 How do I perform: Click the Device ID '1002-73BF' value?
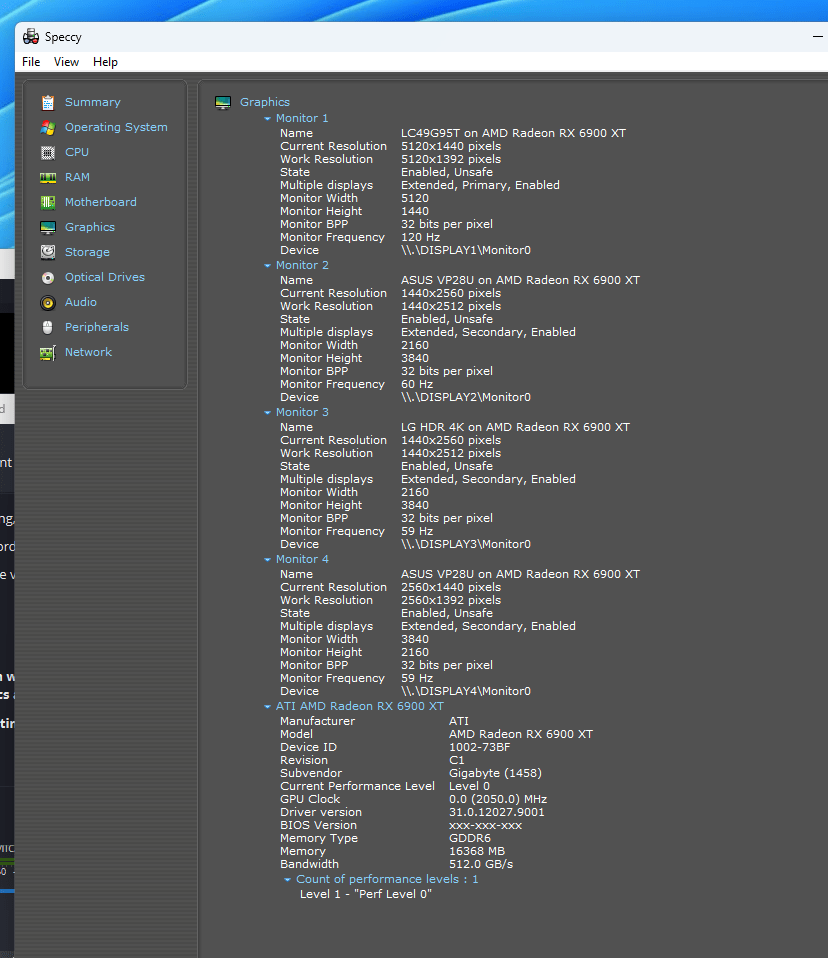point(479,747)
